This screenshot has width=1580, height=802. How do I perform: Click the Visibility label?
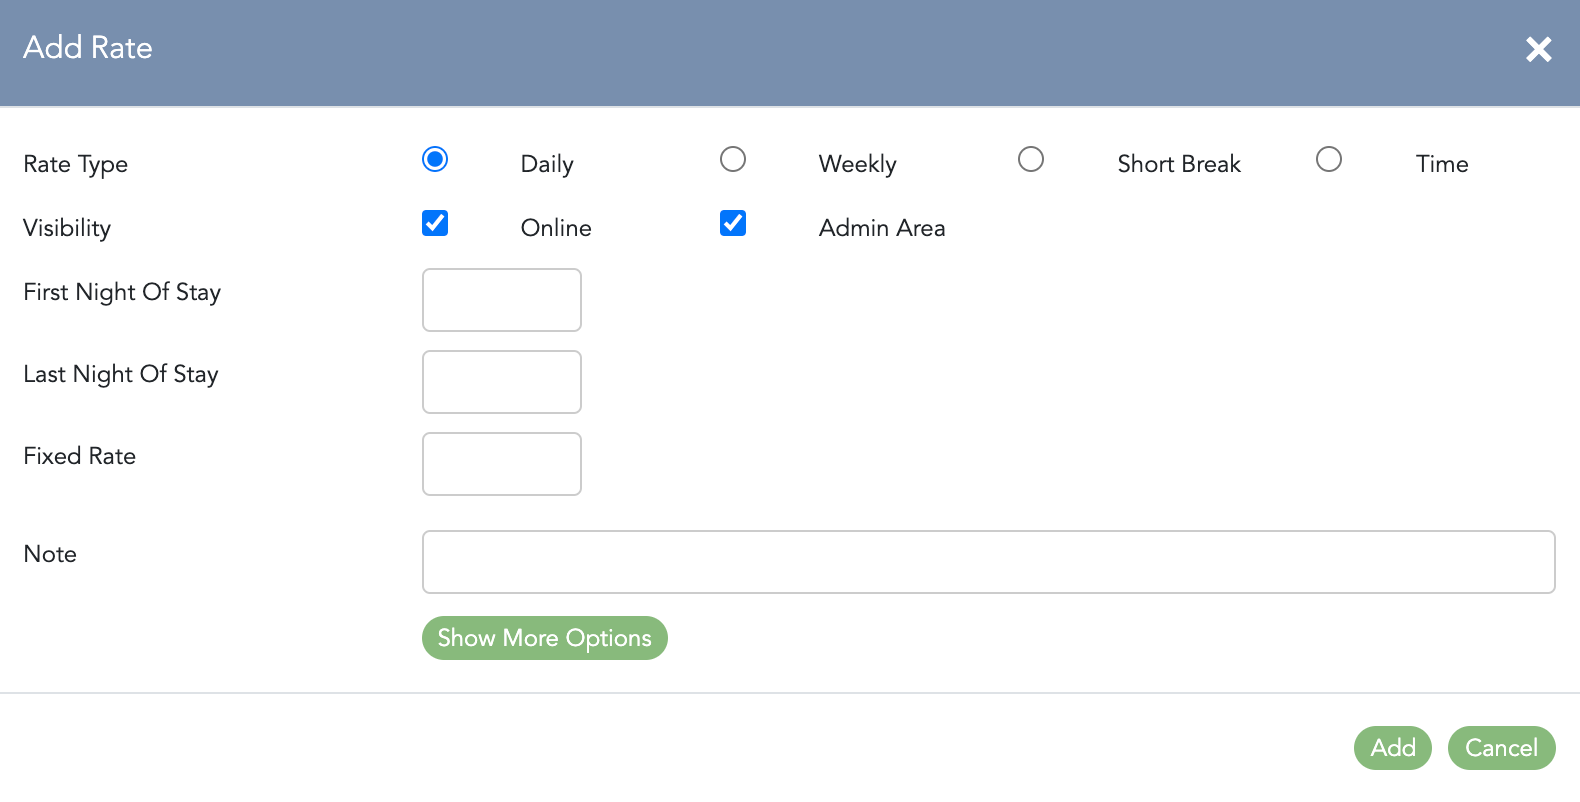67,228
